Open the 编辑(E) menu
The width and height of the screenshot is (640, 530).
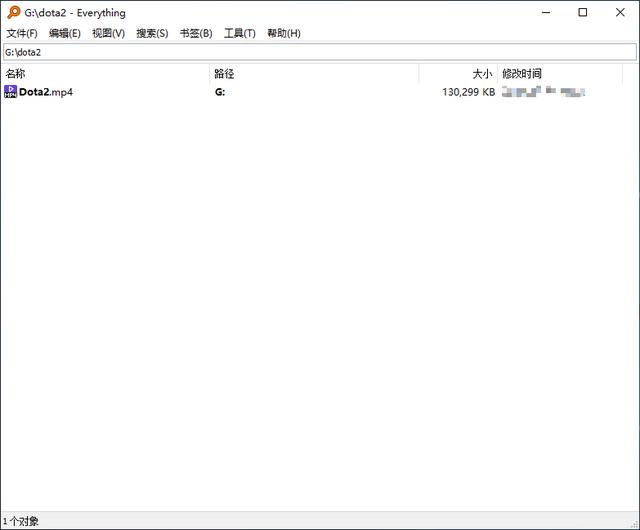(64, 33)
